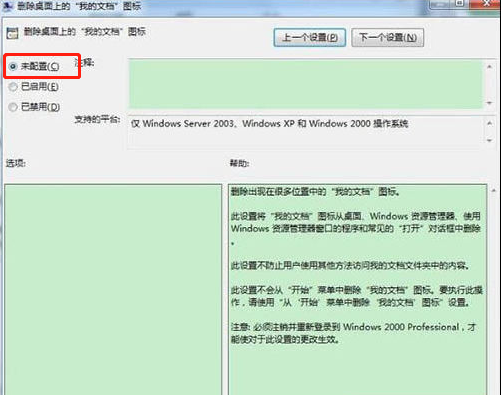Screen dimensions: 501x395
Task: Click the 支持的平台 Windows Server 2003 text box
Action: tap(305, 132)
